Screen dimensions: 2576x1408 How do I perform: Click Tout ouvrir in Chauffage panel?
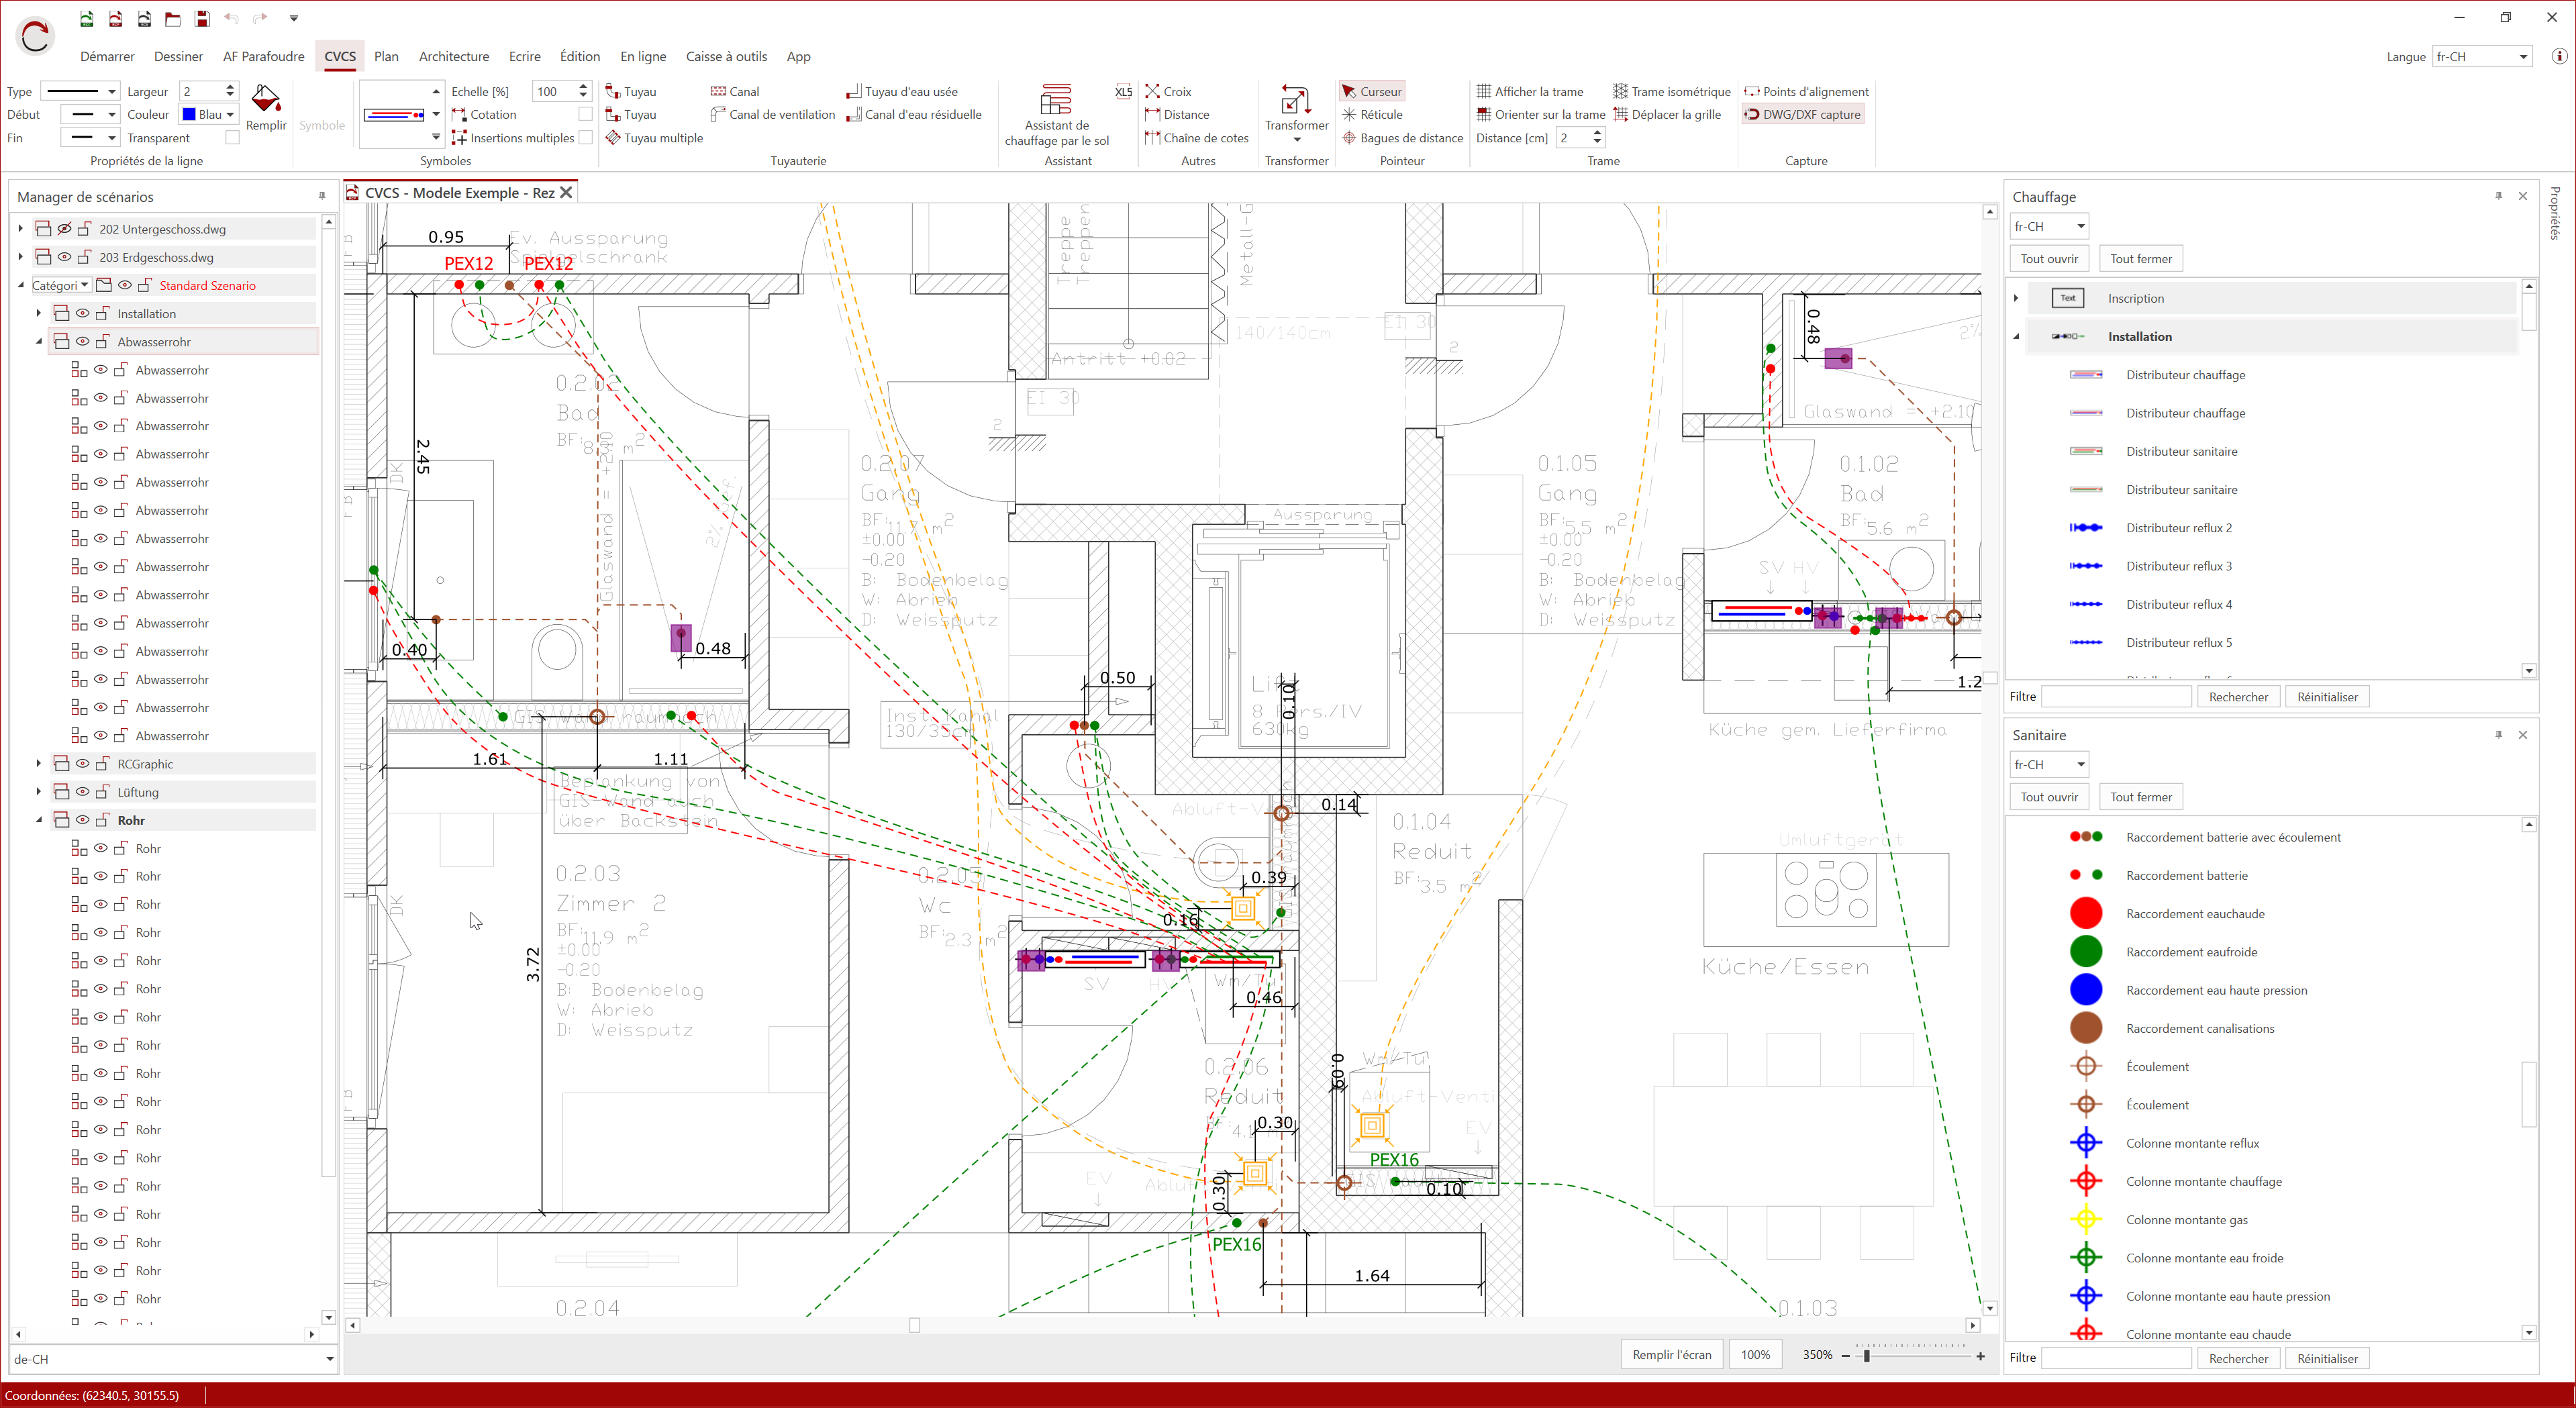pos(2048,259)
